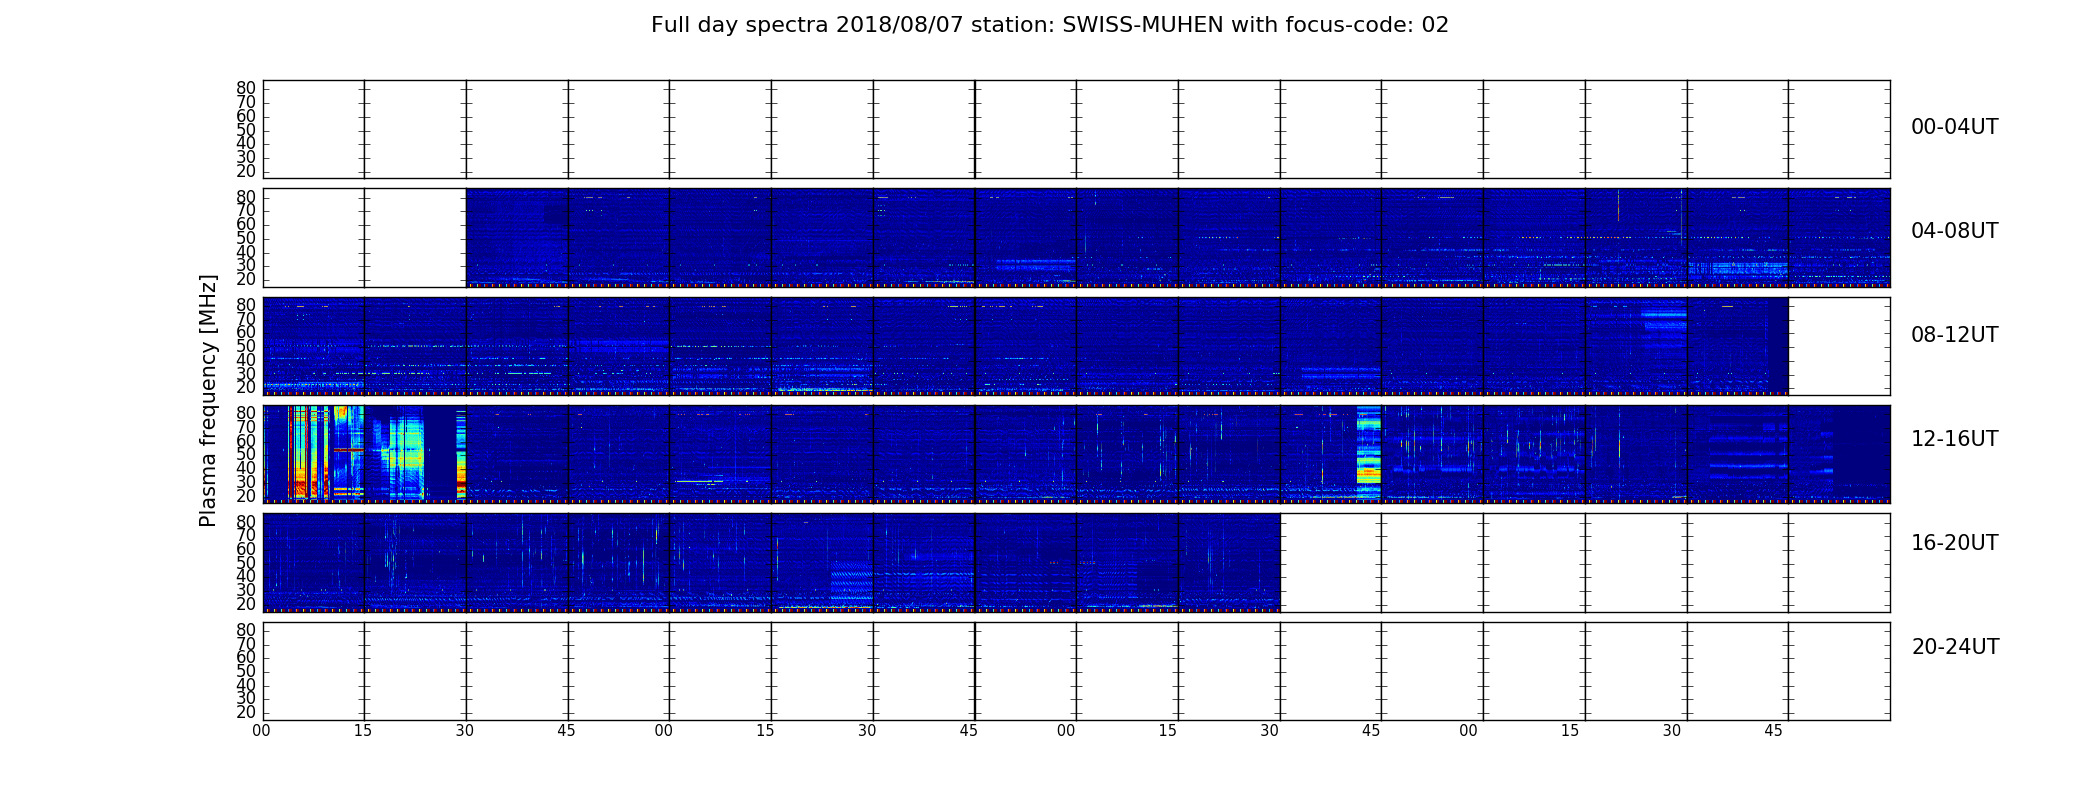Click the 04-08UT spectrogram data area
This screenshot has width=2100, height=800.
pos(1178,238)
